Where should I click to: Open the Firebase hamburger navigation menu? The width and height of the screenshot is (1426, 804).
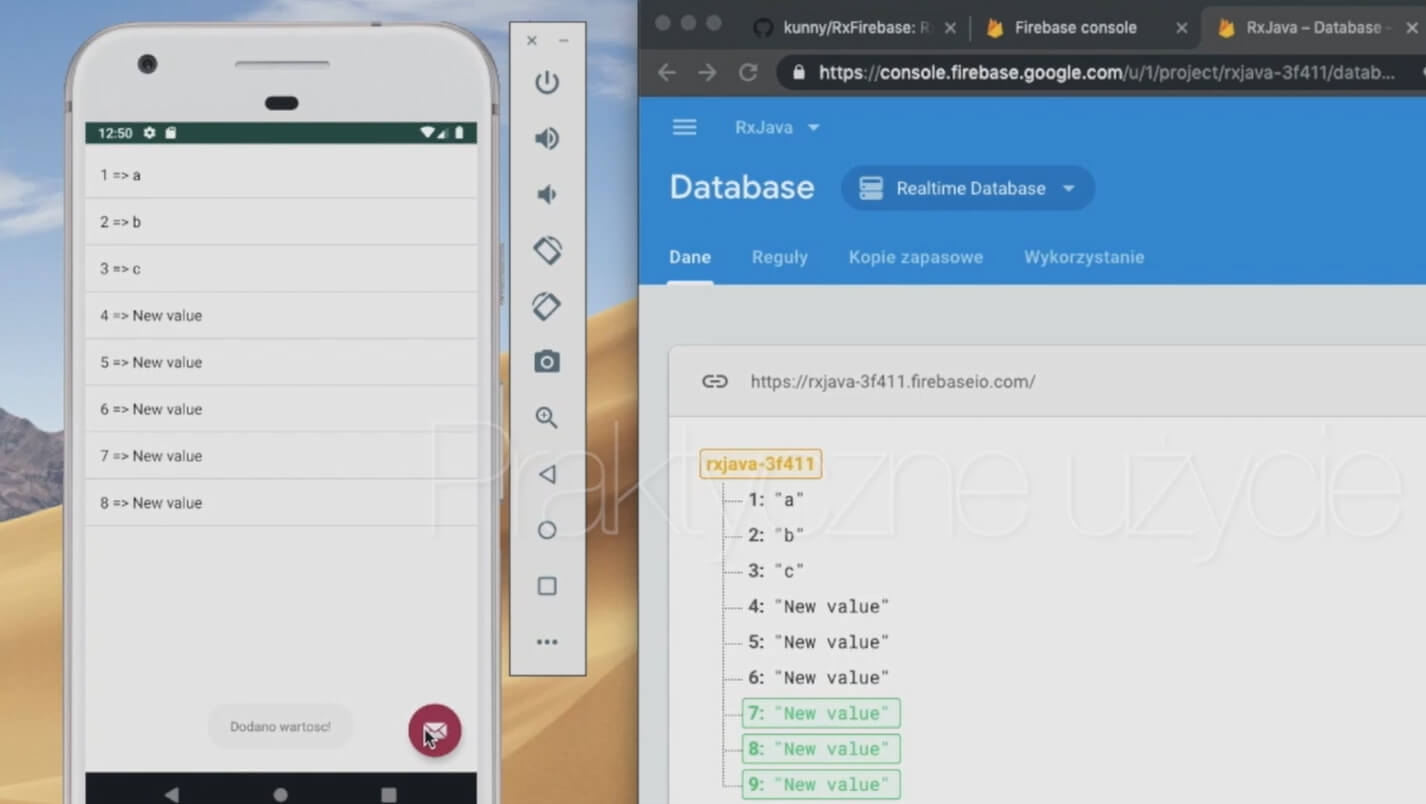pos(684,127)
